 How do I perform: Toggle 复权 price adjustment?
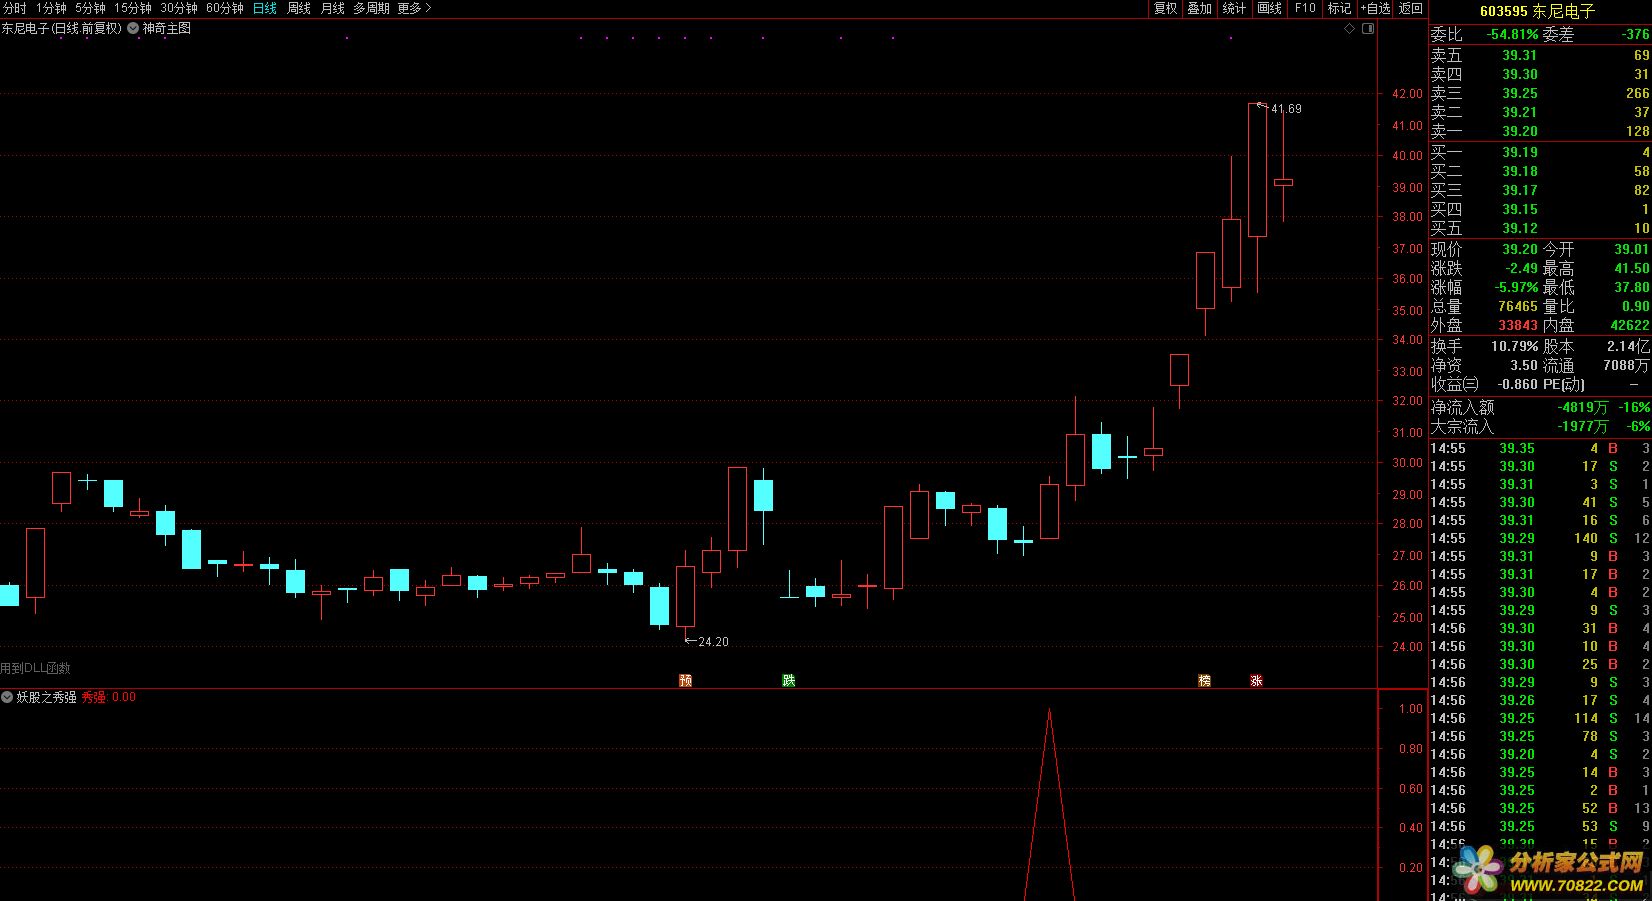click(x=1165, y=8)
